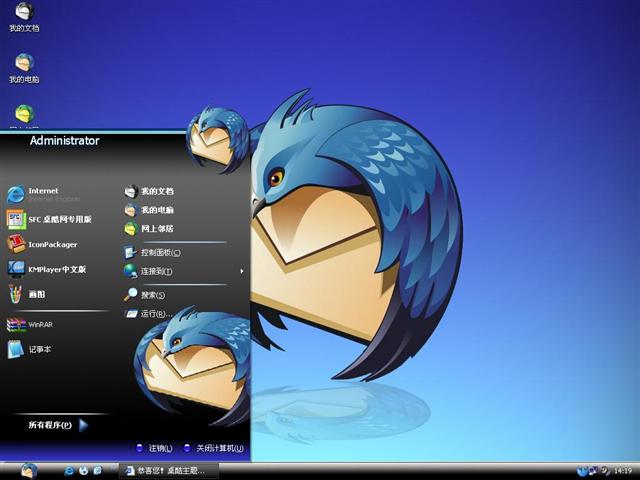The height and width of the screenshot is (480, 640).
Task: Click the Thunderbird Start button on taskbar
Action: click(28, 470)
